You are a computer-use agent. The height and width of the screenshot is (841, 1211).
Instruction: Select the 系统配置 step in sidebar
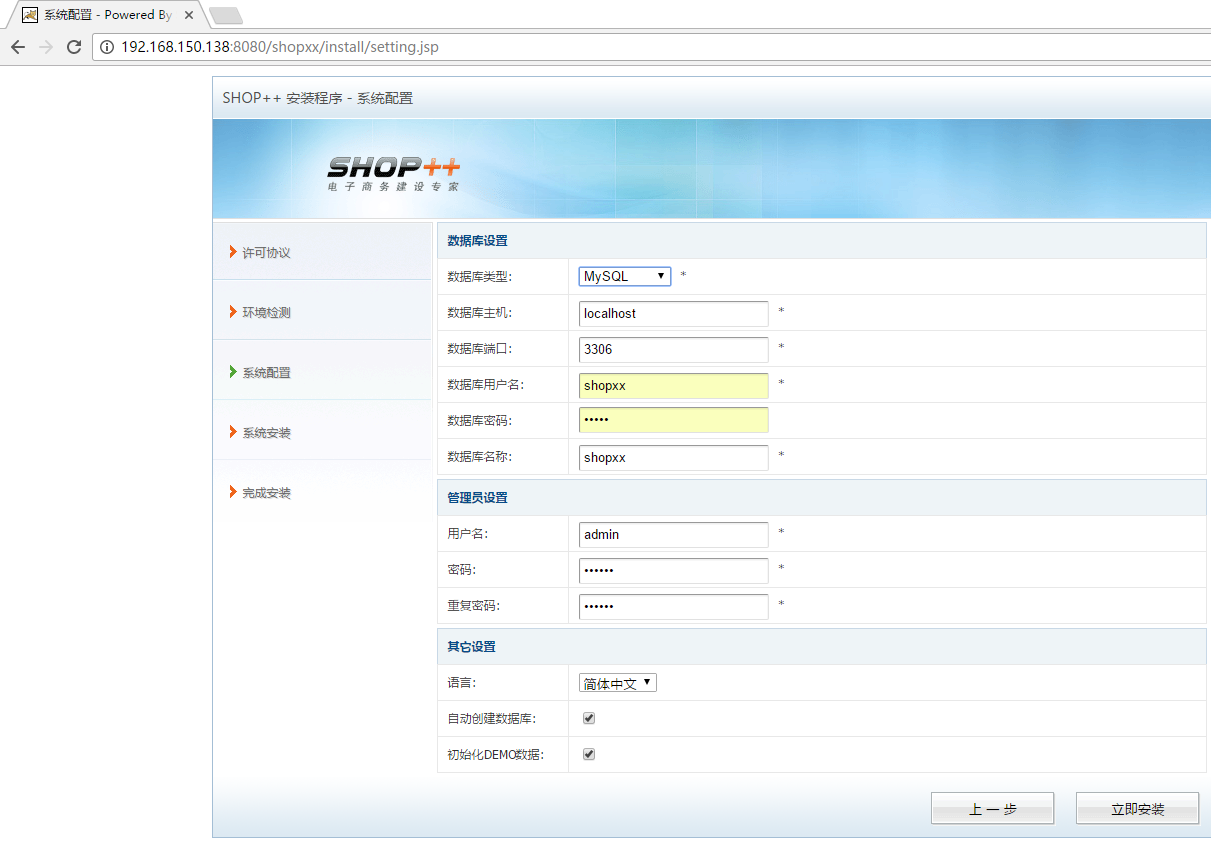click(266, 373)
